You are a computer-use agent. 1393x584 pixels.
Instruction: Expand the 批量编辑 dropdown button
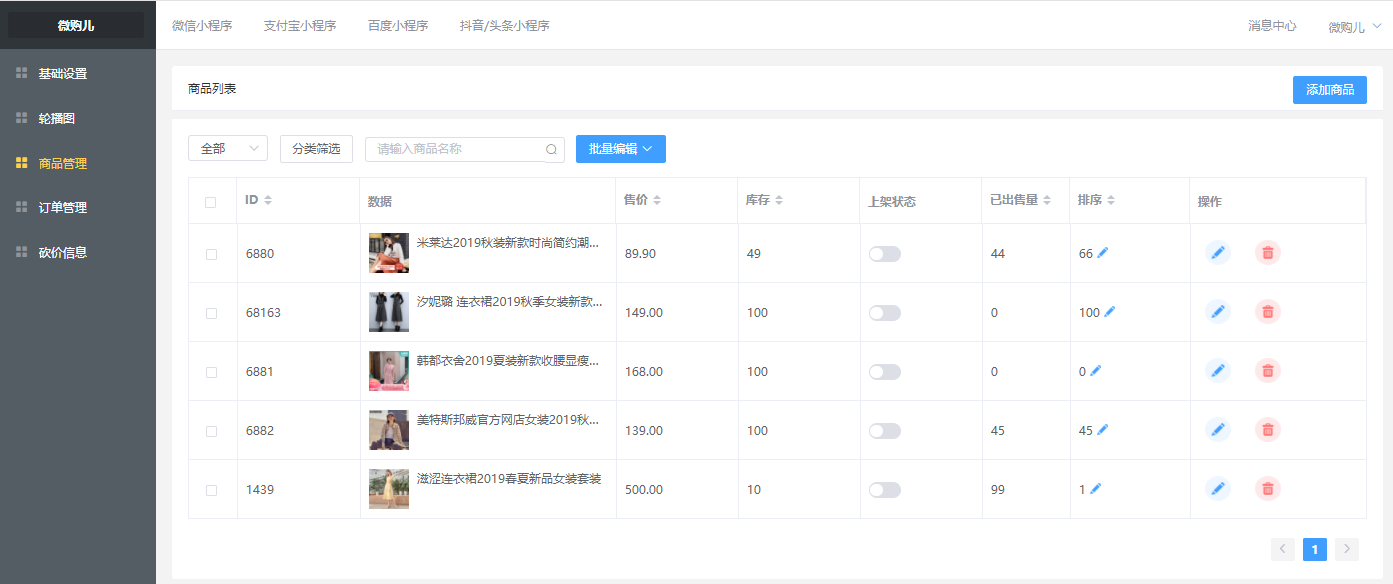point(621,149)
